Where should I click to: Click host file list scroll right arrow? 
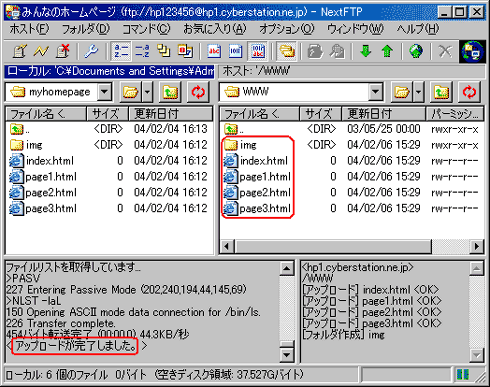477,247
